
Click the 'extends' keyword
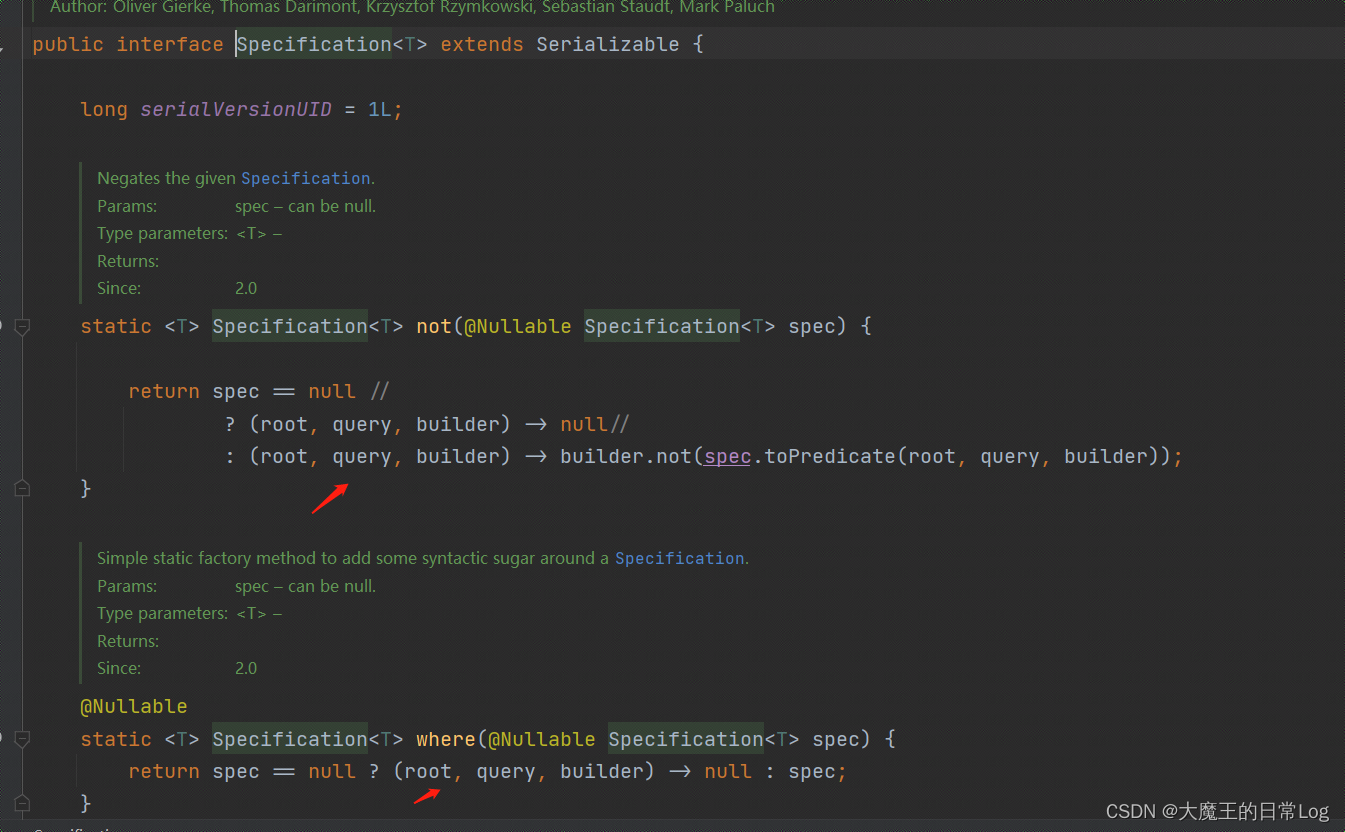482,44
